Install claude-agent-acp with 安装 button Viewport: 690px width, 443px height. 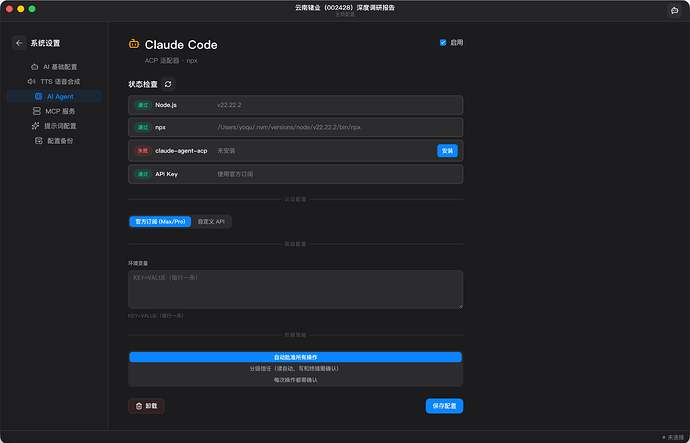447,151
